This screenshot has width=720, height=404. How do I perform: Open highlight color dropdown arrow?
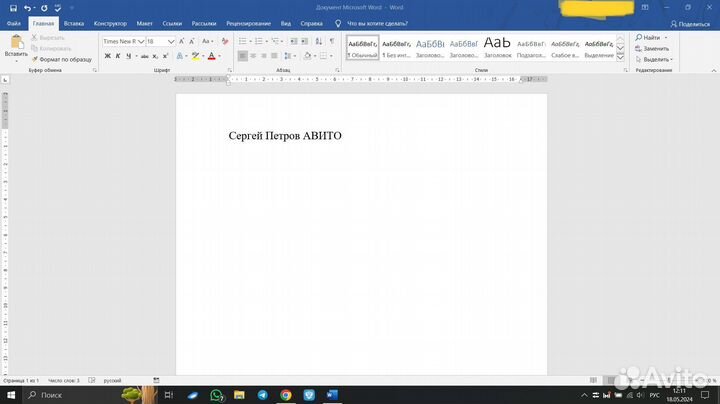(x=203, y=56)
